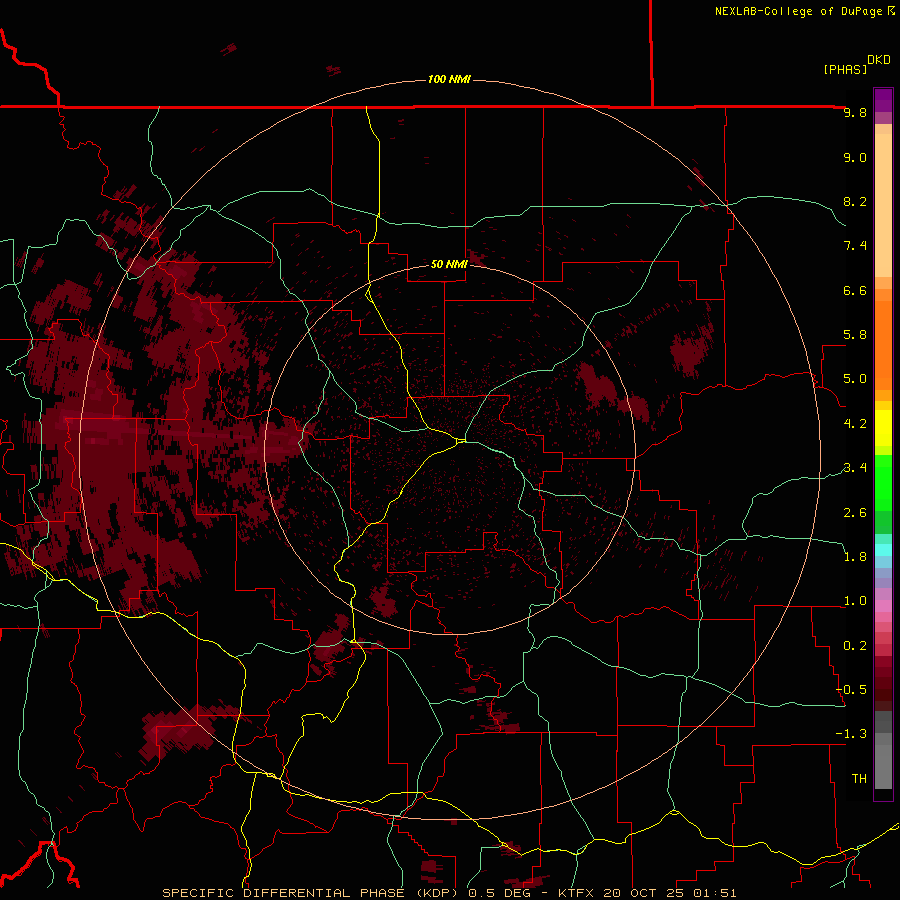Click the 1.8 legend value

[x=855, y=557]
